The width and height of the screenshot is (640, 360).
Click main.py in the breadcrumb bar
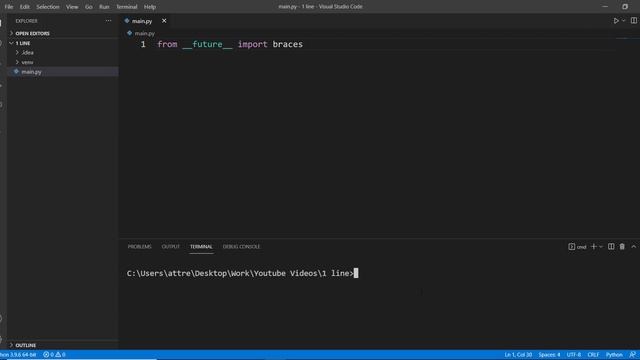click(x=144, y=33)
